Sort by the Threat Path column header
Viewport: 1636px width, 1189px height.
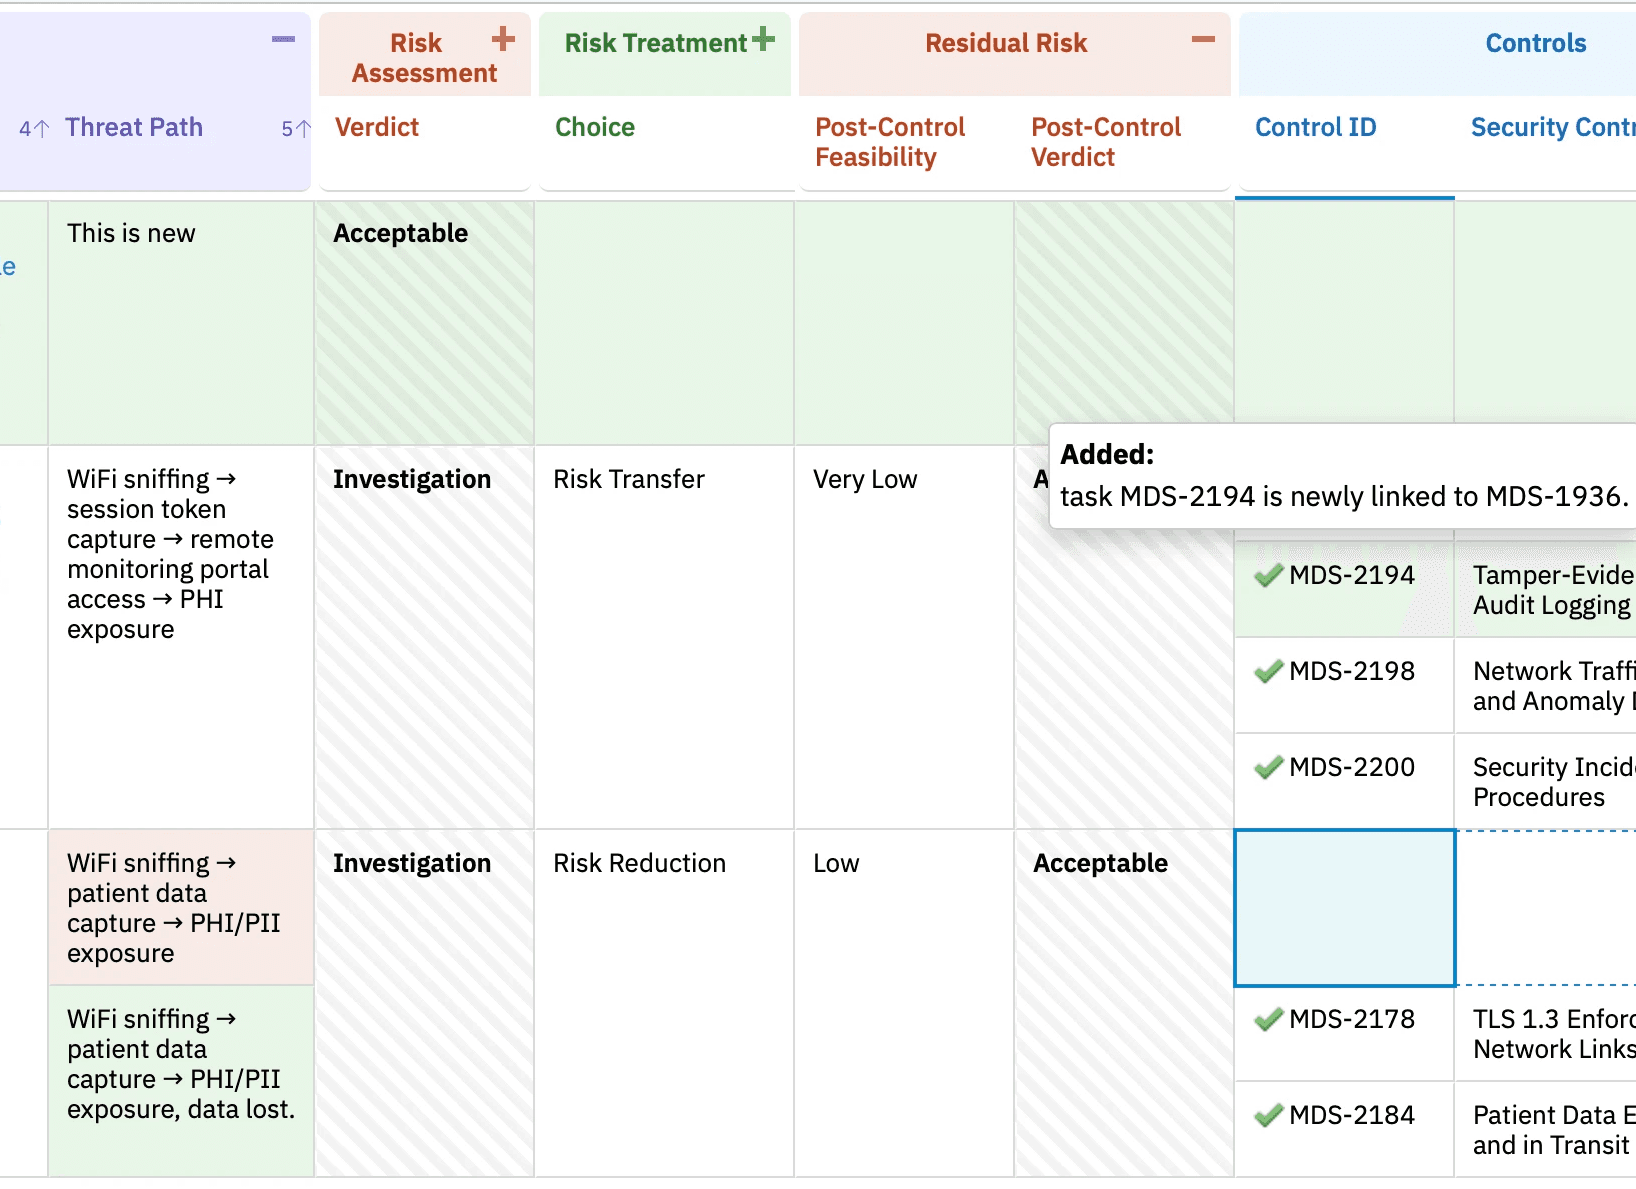pyautogui.click(x=134, y=127)
